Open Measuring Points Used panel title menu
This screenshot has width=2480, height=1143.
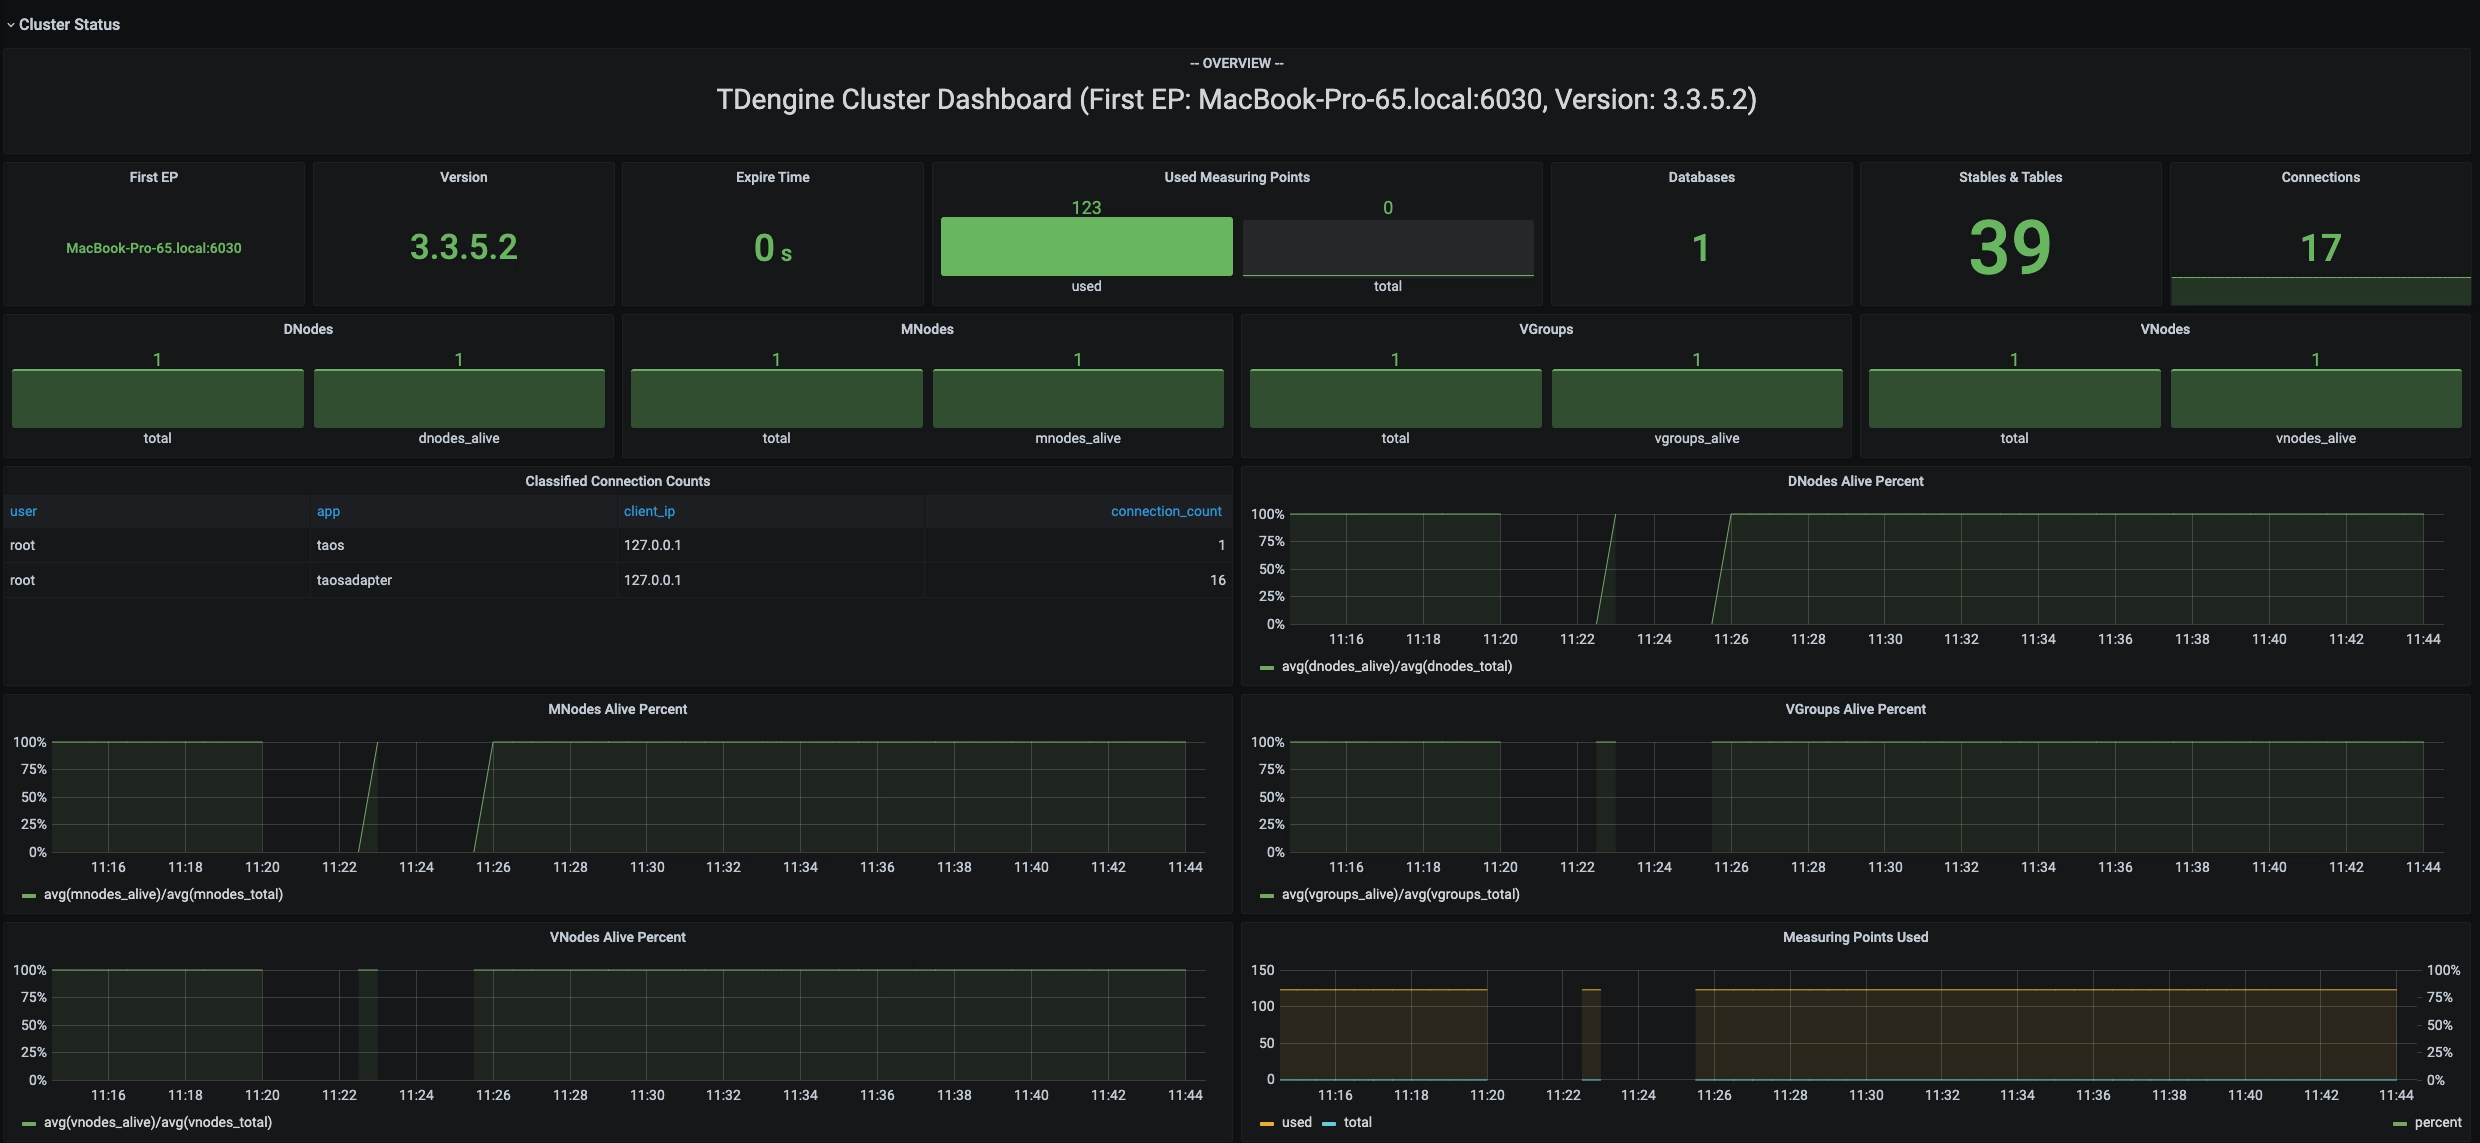[x=1855, y=937]
